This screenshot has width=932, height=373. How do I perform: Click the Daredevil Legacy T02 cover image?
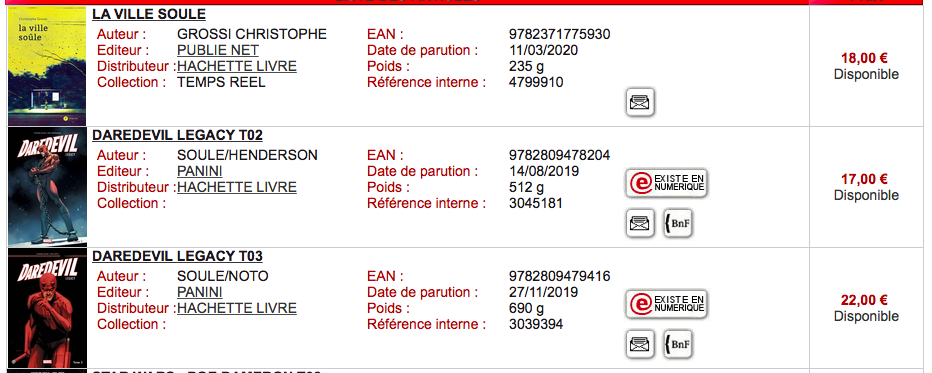pos(48,188)
